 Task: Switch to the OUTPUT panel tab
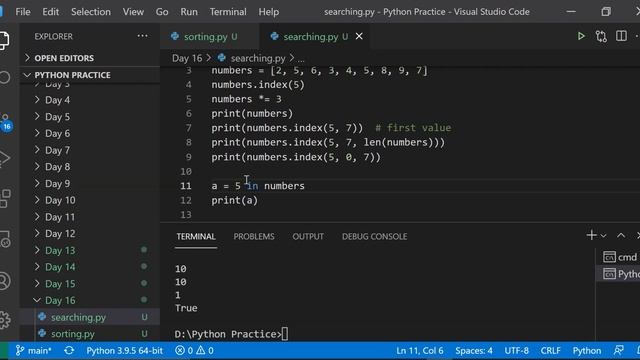[x=308, y=236]
